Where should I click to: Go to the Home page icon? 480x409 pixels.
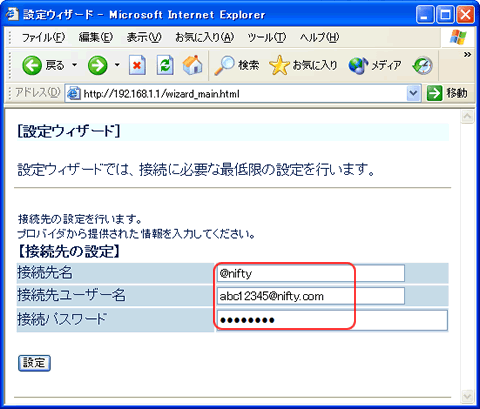click(193, 65)
